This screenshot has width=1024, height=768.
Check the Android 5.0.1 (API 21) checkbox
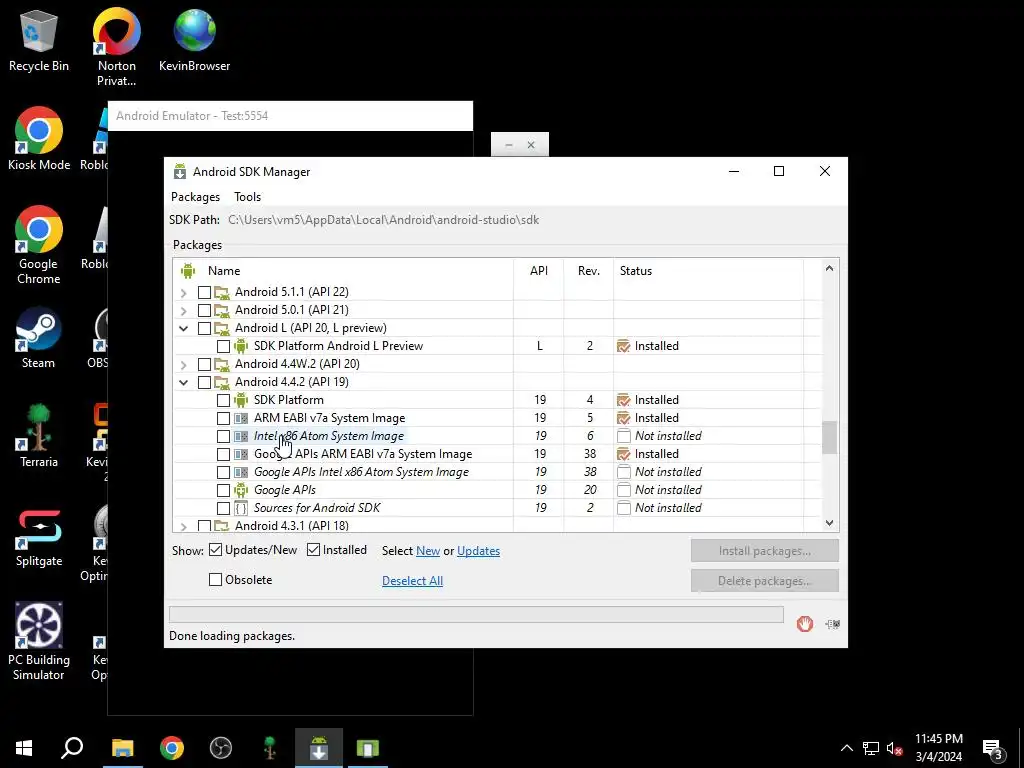coord(204,310)
